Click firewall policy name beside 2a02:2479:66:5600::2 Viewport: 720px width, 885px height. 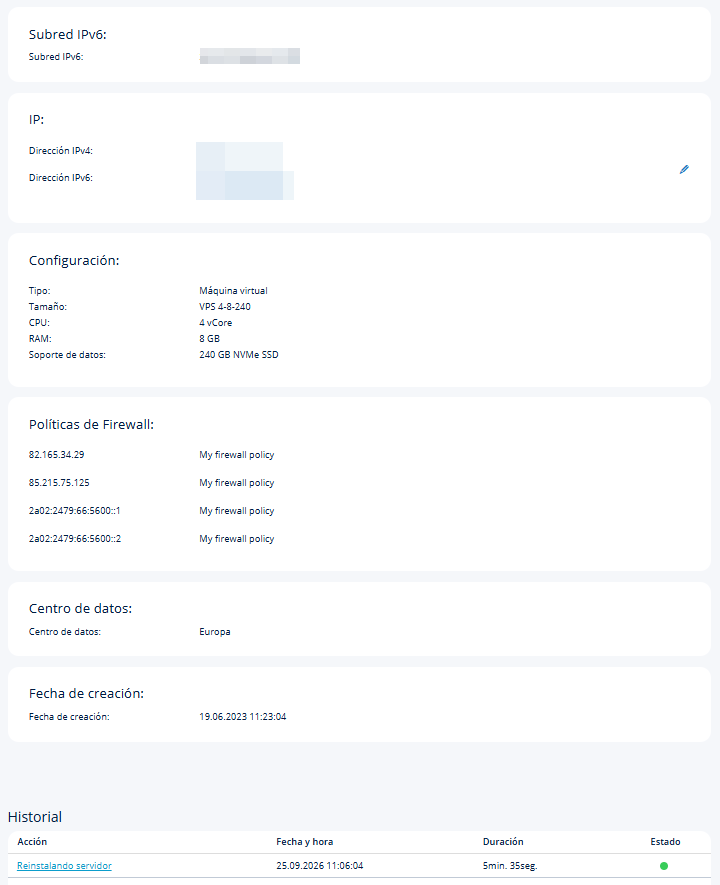click(236, 538)
